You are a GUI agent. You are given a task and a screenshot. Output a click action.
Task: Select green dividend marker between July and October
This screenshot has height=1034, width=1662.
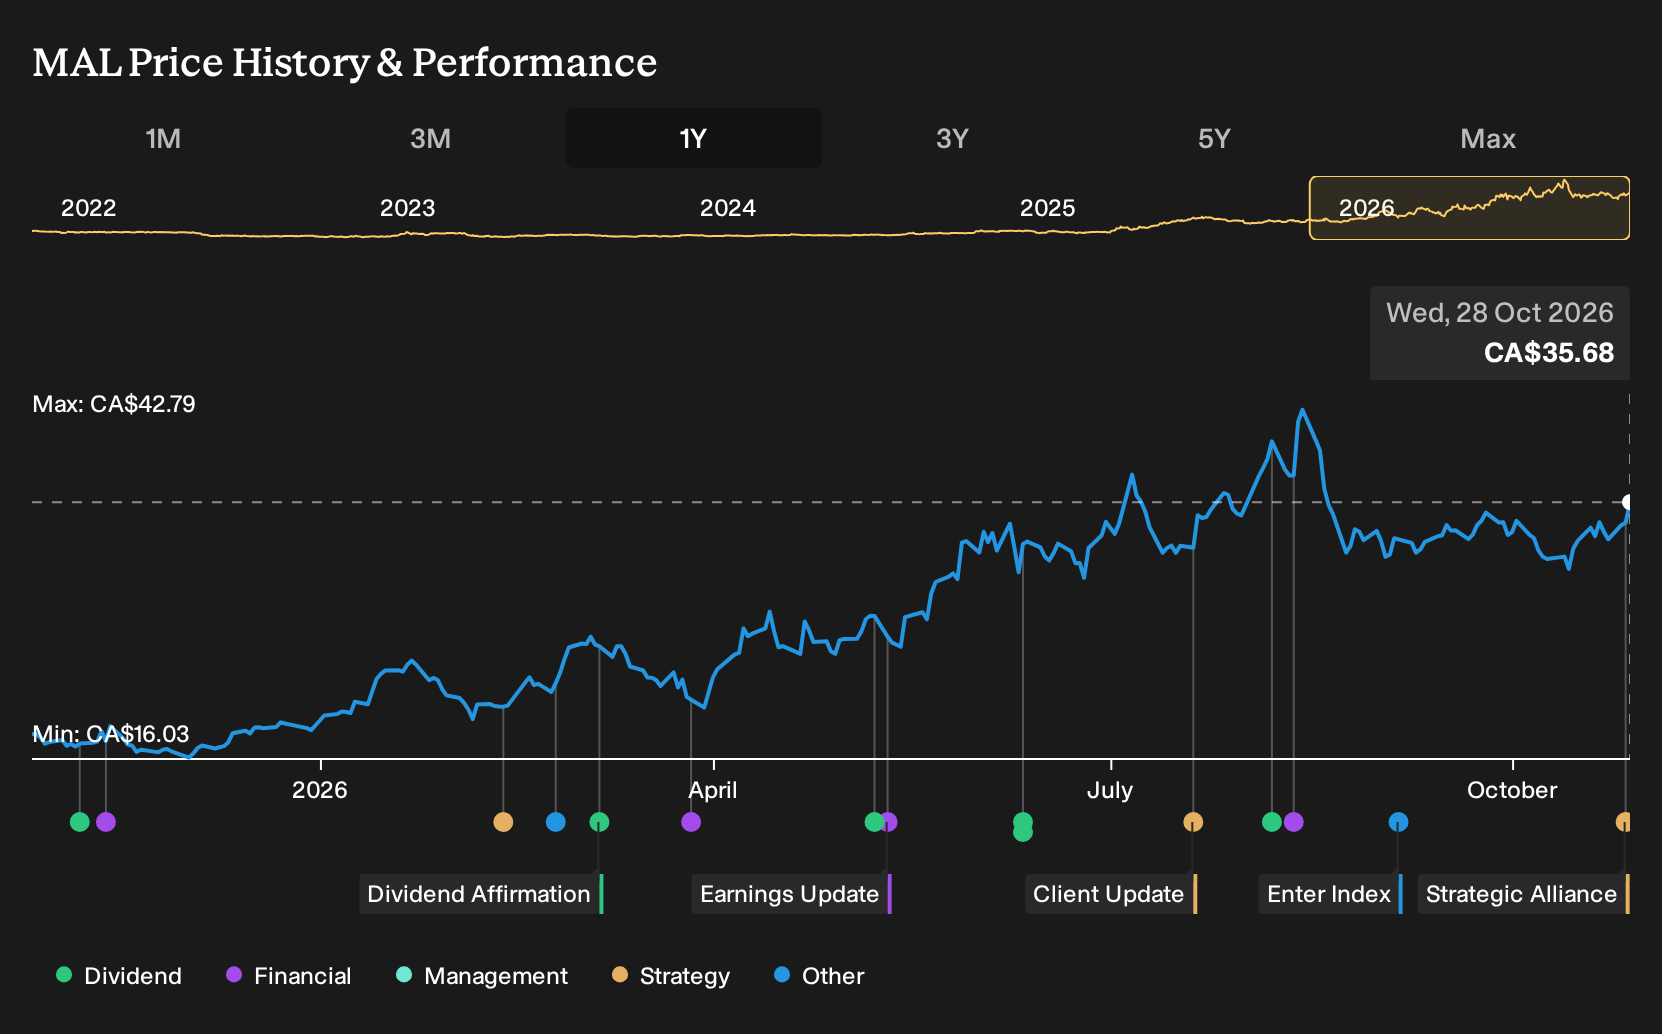click(1272, 822)
